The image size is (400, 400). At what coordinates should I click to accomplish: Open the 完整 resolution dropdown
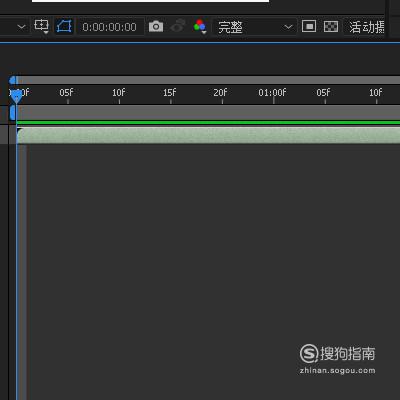(x=255, y=27)
